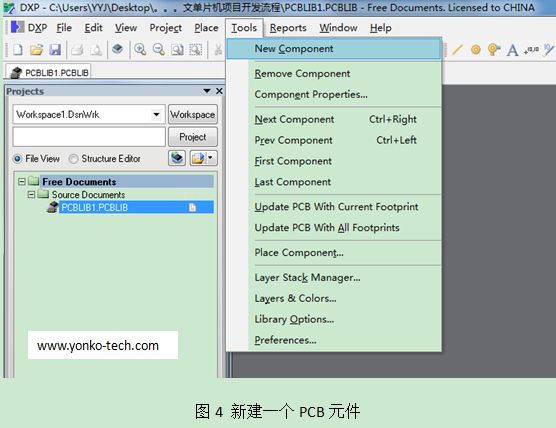Select the Place Pad tool icon

click(x=476, y=50)
